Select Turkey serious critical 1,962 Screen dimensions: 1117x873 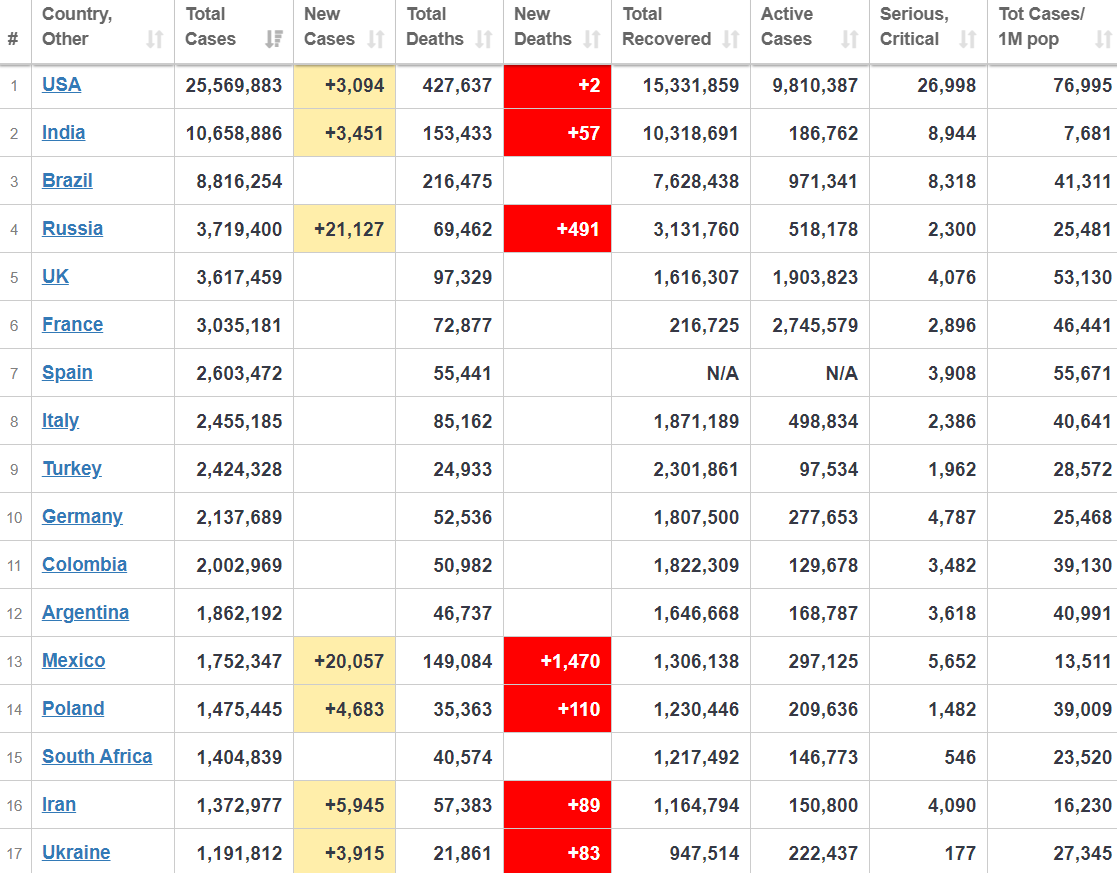point(952,470)
